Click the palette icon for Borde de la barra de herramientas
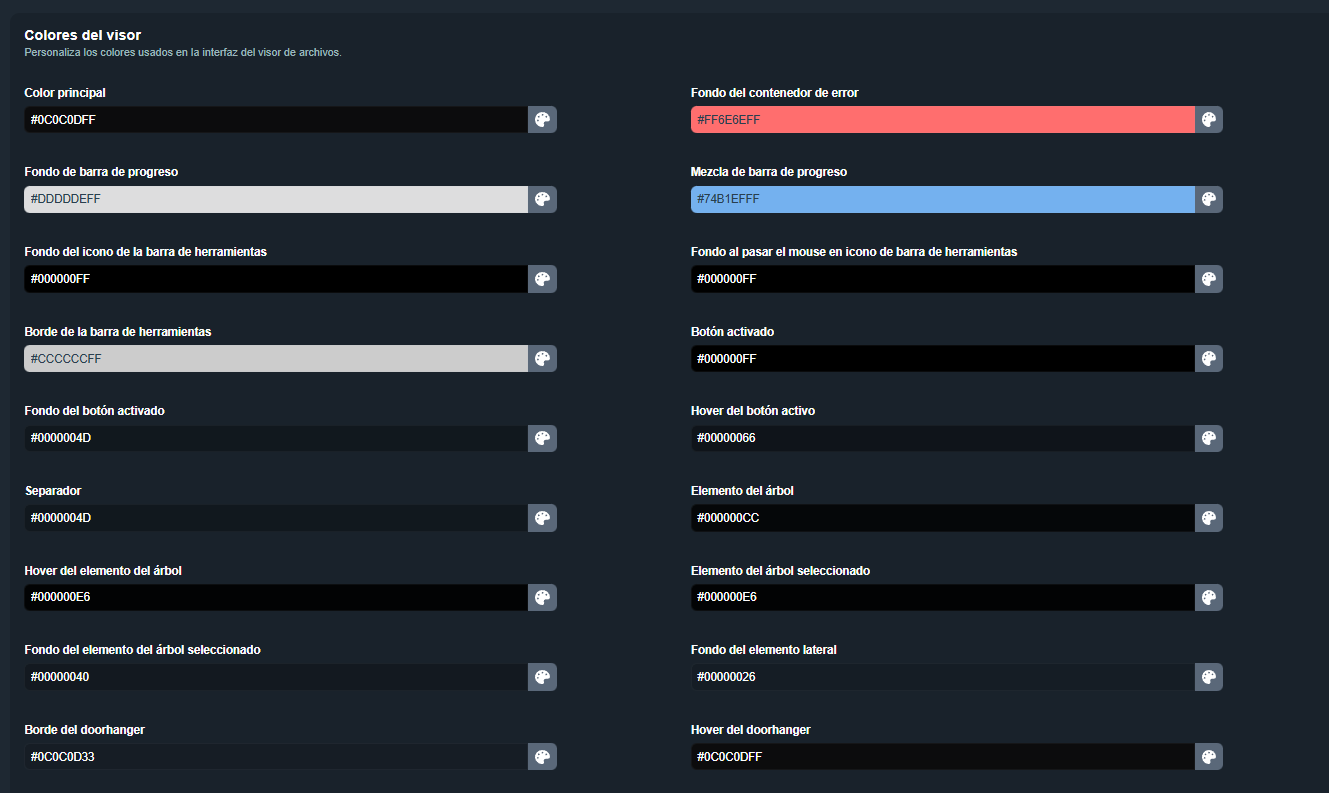This screenshot has width=1329, height=793. click(x=542, y=358)
